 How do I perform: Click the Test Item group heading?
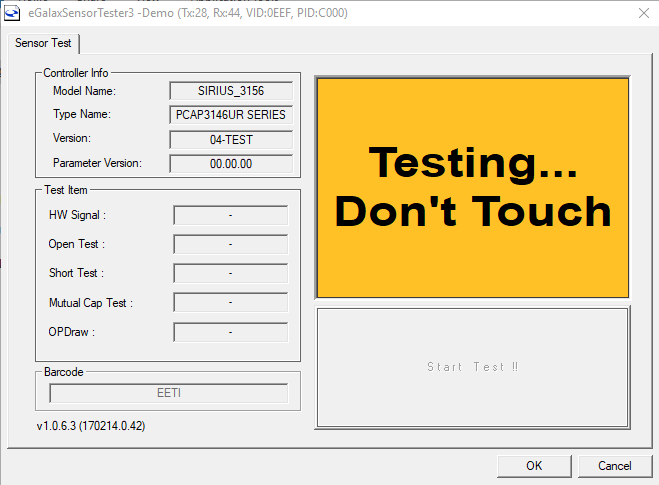pyautogui.click(x=66, y=189)
